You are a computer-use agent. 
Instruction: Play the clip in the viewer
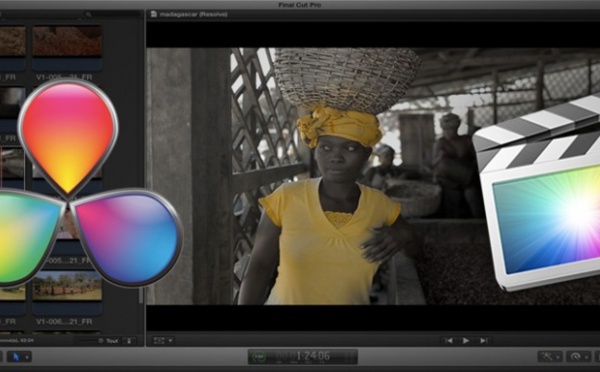pos(466,341)
